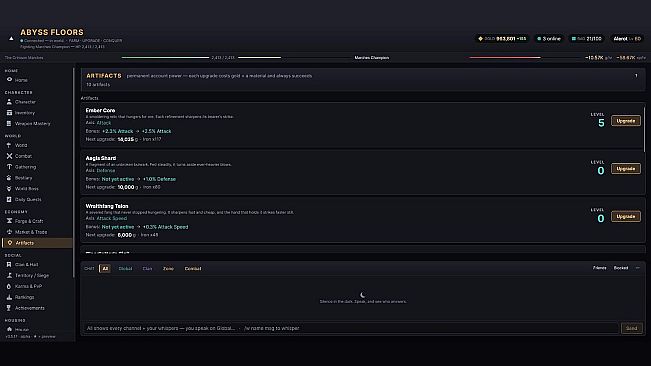Image resolution: width=651 pixels, height=366 pixels.
Task: Upgrade the Aegis Shard artifact
Action: [x=626, y=168]
